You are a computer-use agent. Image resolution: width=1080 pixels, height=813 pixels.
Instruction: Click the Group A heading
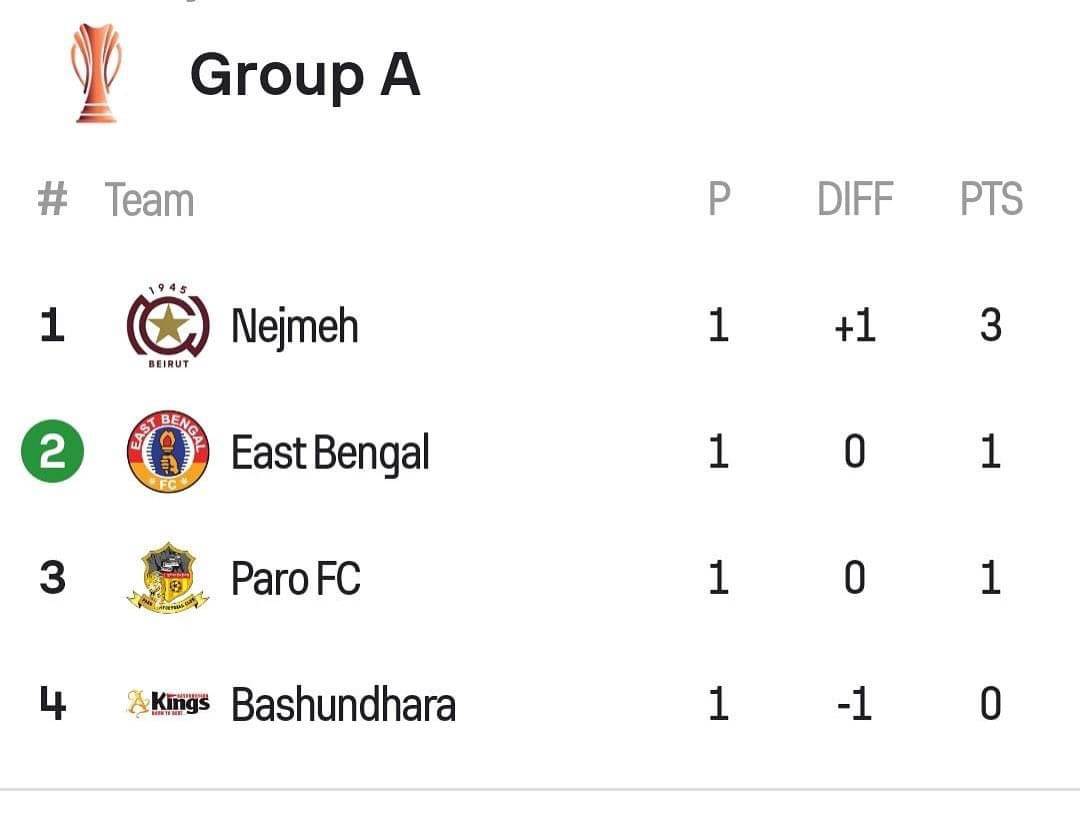(x=304, y=75)
